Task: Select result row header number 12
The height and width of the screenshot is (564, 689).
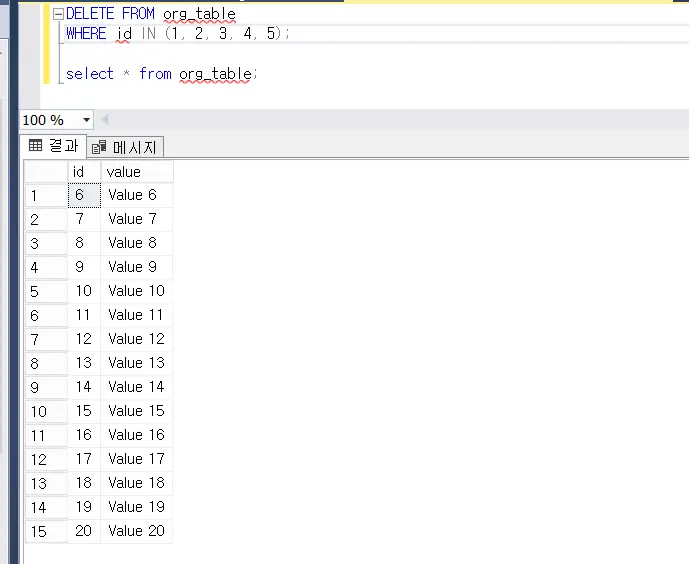Action: (x=46, y=459)
